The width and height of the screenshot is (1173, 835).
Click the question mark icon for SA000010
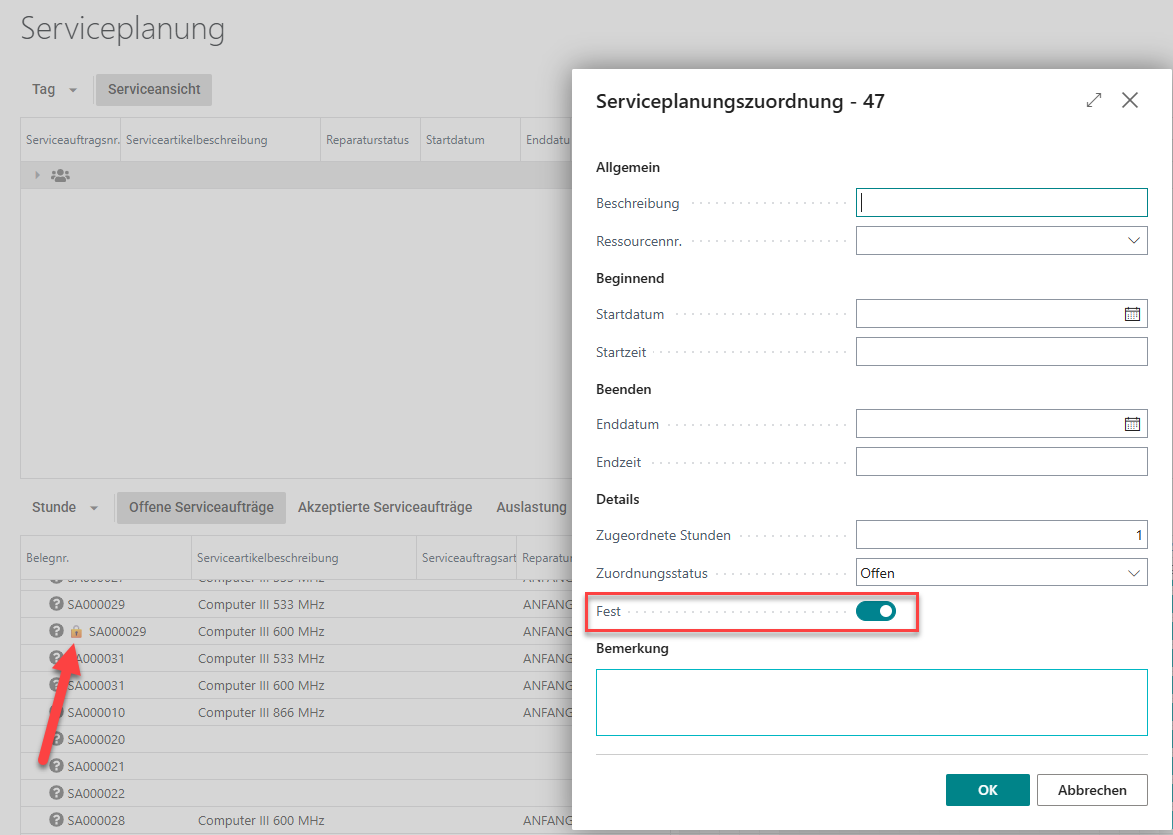[56, 712]
